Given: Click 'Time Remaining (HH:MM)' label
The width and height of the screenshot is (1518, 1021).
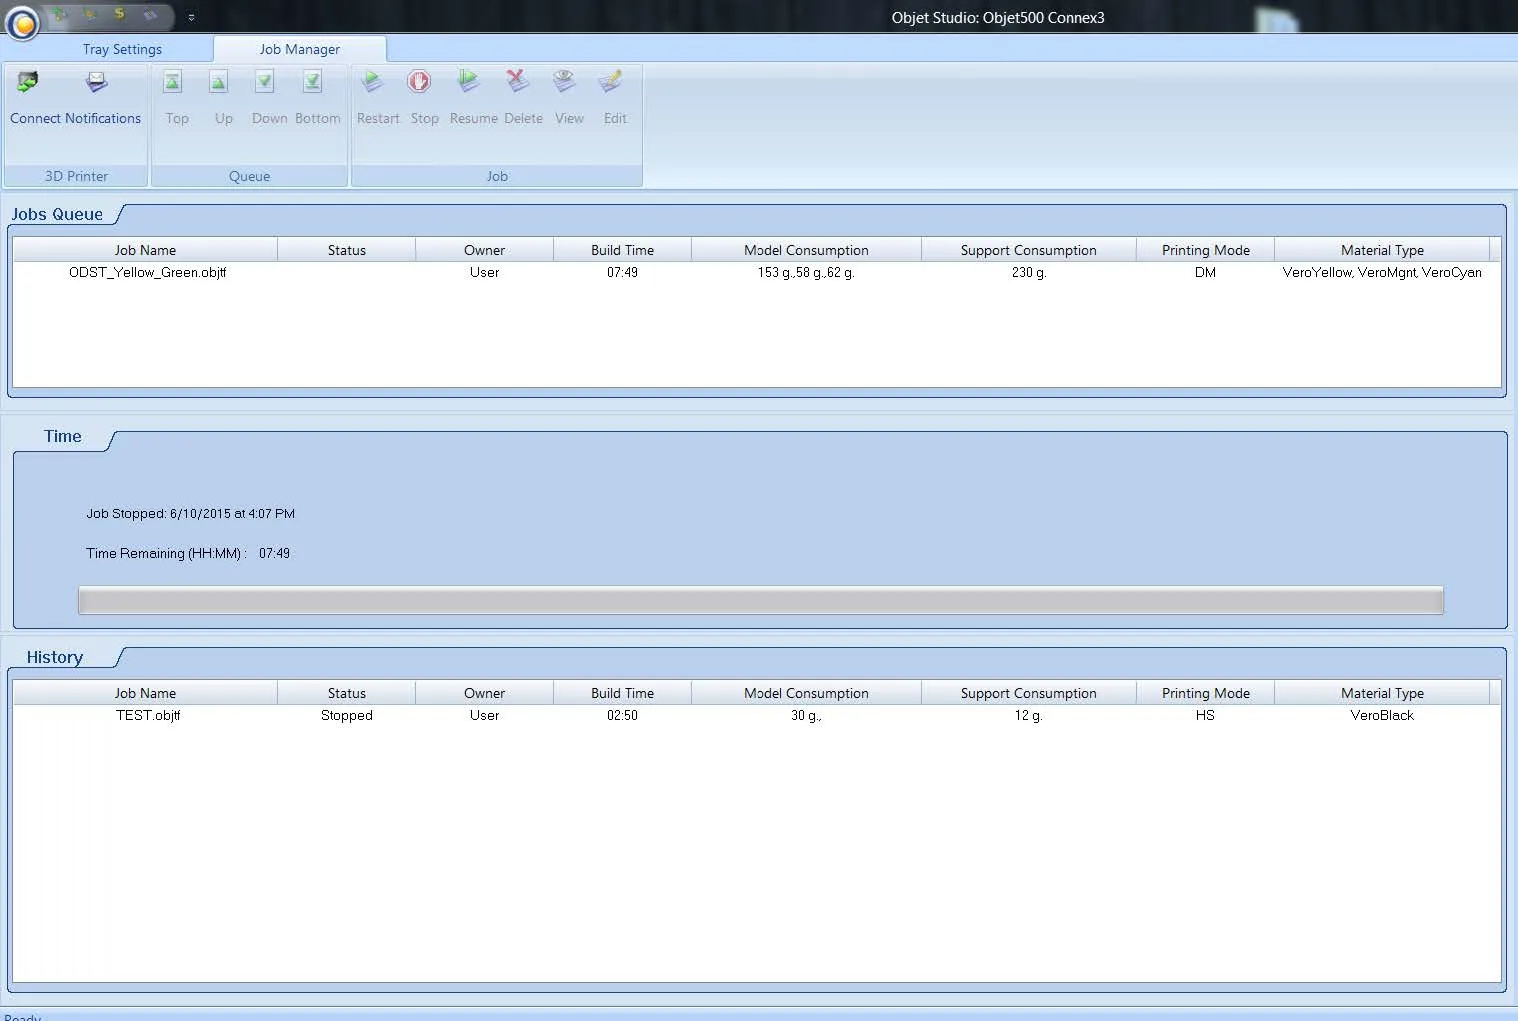Looking at the screenshot, I should 166,553.
